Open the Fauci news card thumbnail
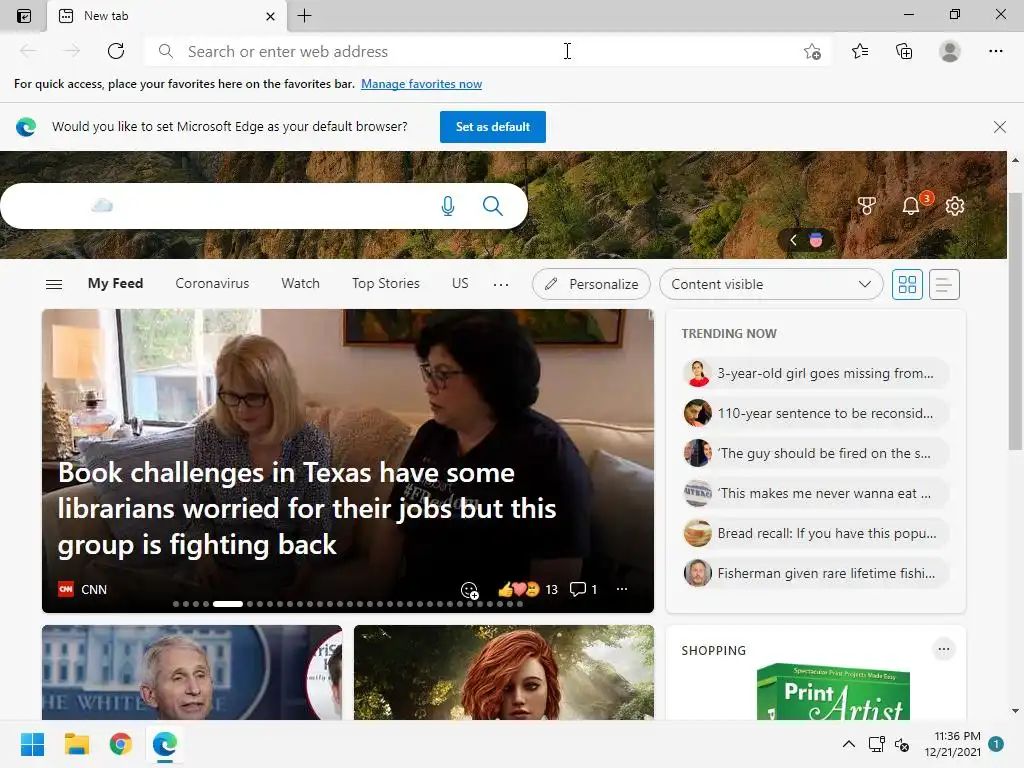 pos(192,673)
